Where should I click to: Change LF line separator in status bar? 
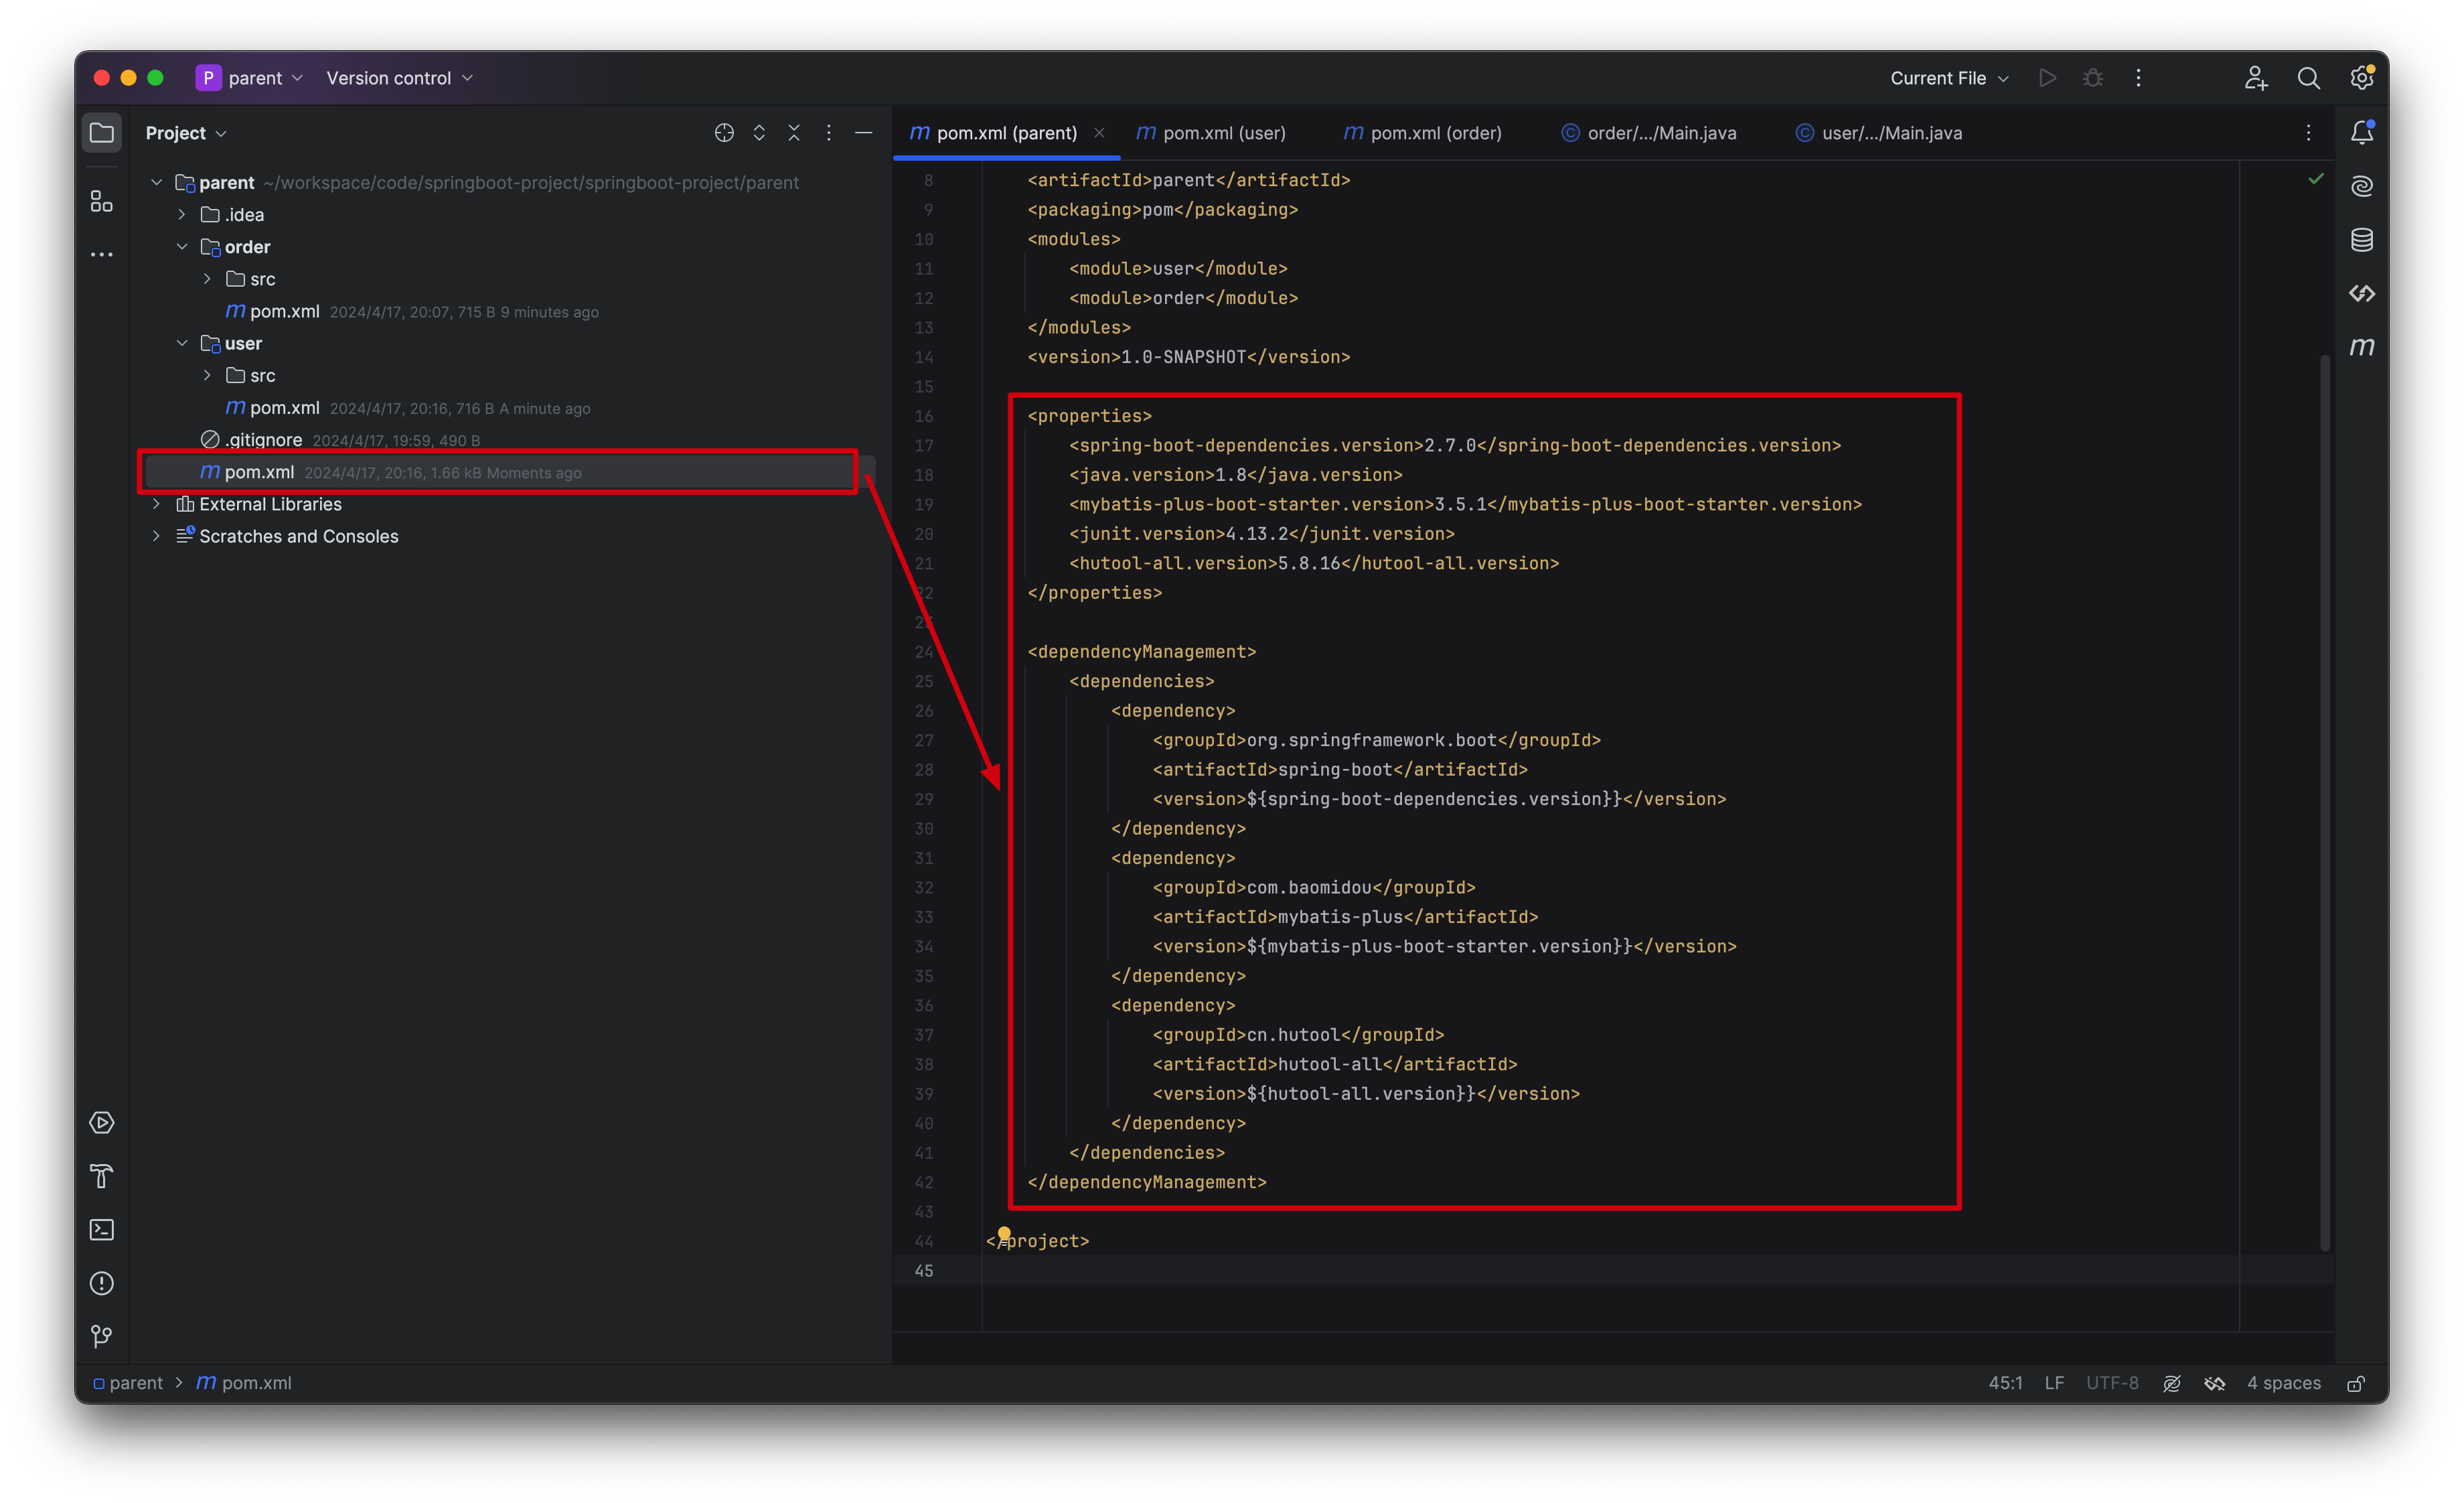point(2055,1384)
